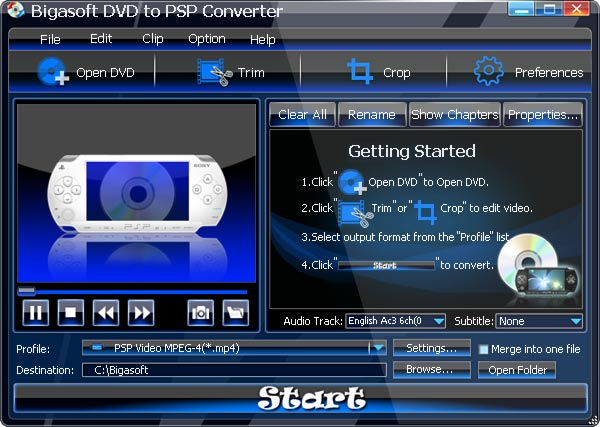This screenshot has width=600, height=427.
Task: Click Browse... for destination
Action: (432, 370)
